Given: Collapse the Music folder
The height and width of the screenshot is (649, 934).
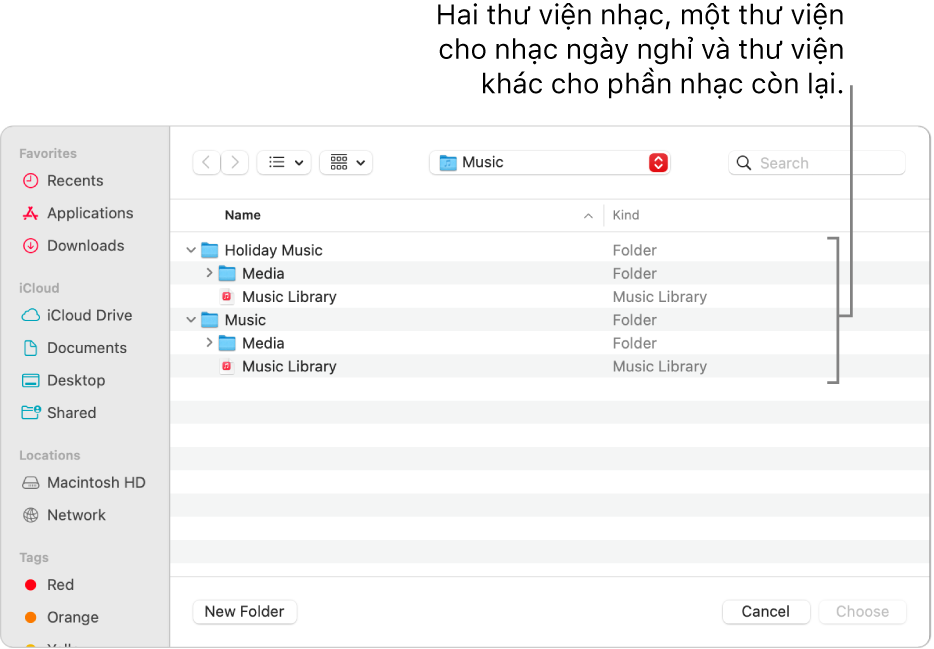Looking at the screenshot, I should (191, 320).
